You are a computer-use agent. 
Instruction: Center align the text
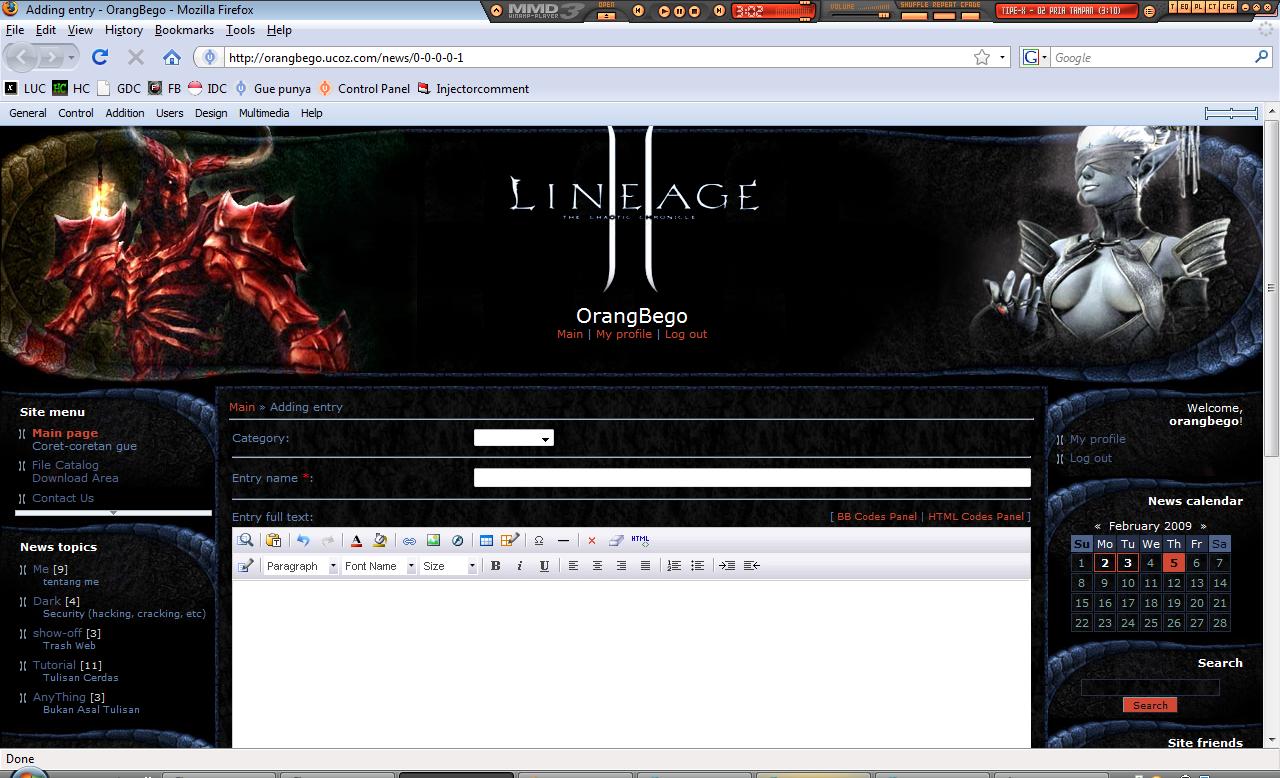[x=597, y=565]
